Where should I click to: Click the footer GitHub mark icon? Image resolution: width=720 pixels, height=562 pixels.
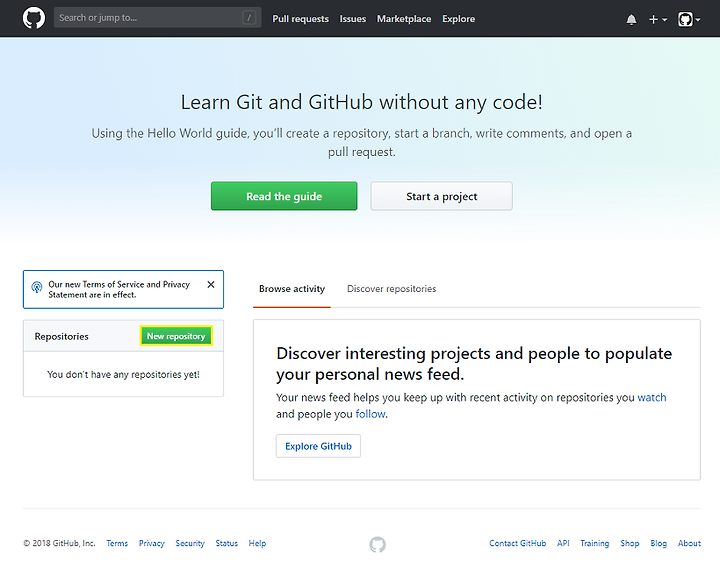pos(377,545)
